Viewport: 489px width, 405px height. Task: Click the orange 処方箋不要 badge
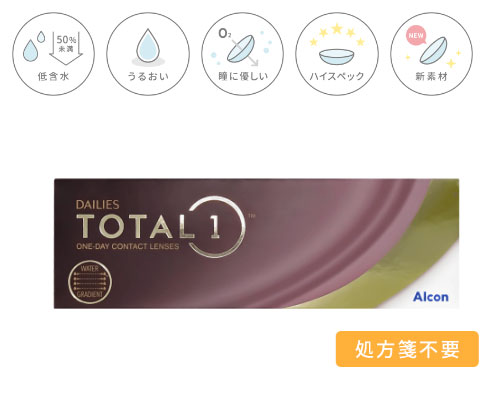tap(407, 349)
